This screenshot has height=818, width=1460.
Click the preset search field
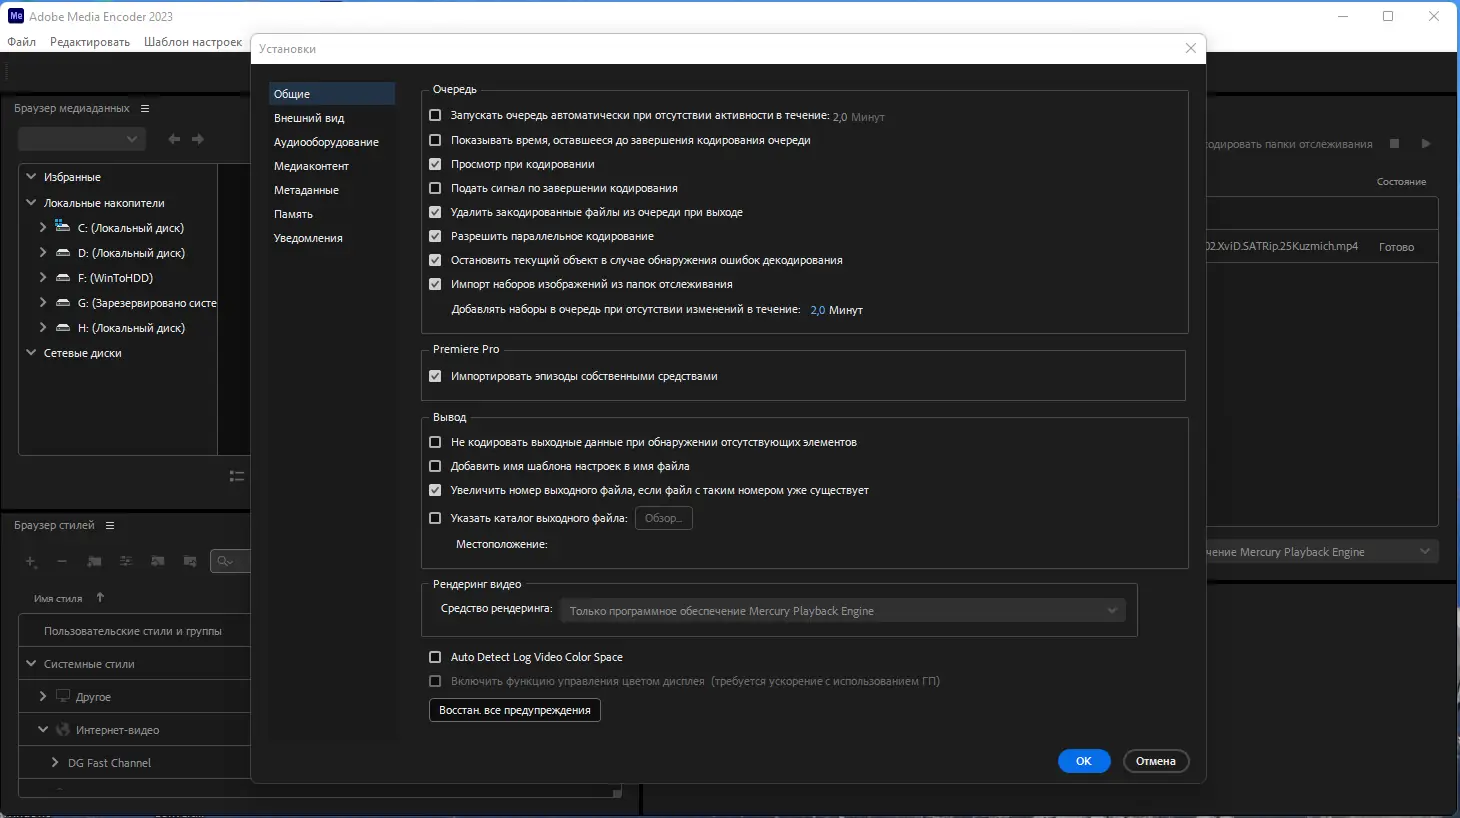(x=230, y=561)
